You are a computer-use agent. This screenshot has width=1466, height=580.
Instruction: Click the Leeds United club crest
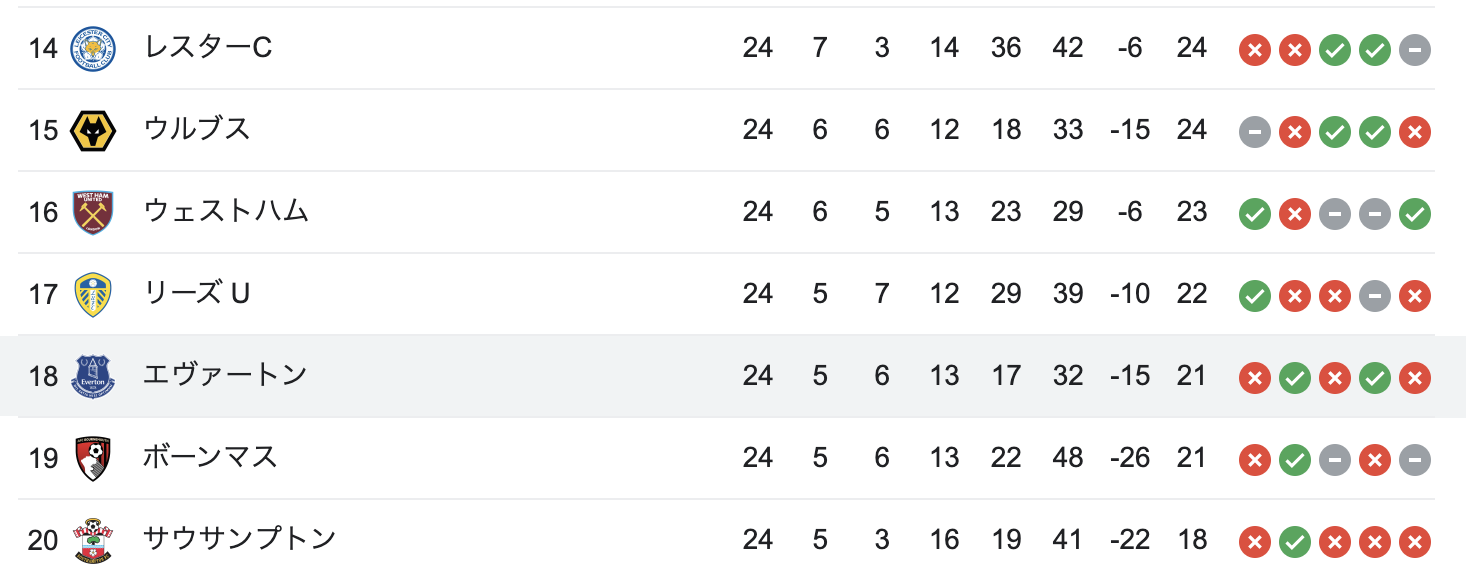click(93, 295)
